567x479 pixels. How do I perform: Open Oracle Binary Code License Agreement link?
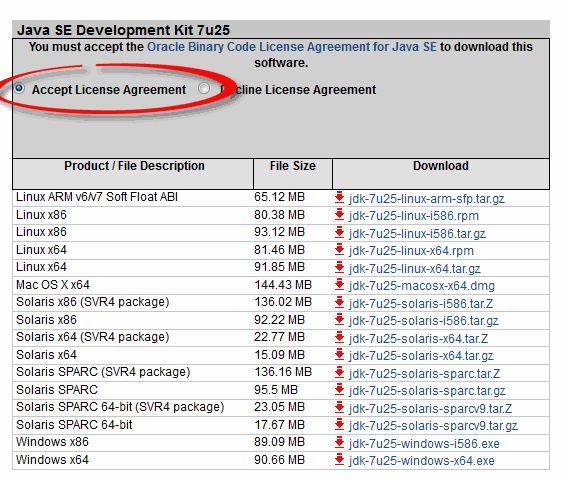[x=292, y=47]
